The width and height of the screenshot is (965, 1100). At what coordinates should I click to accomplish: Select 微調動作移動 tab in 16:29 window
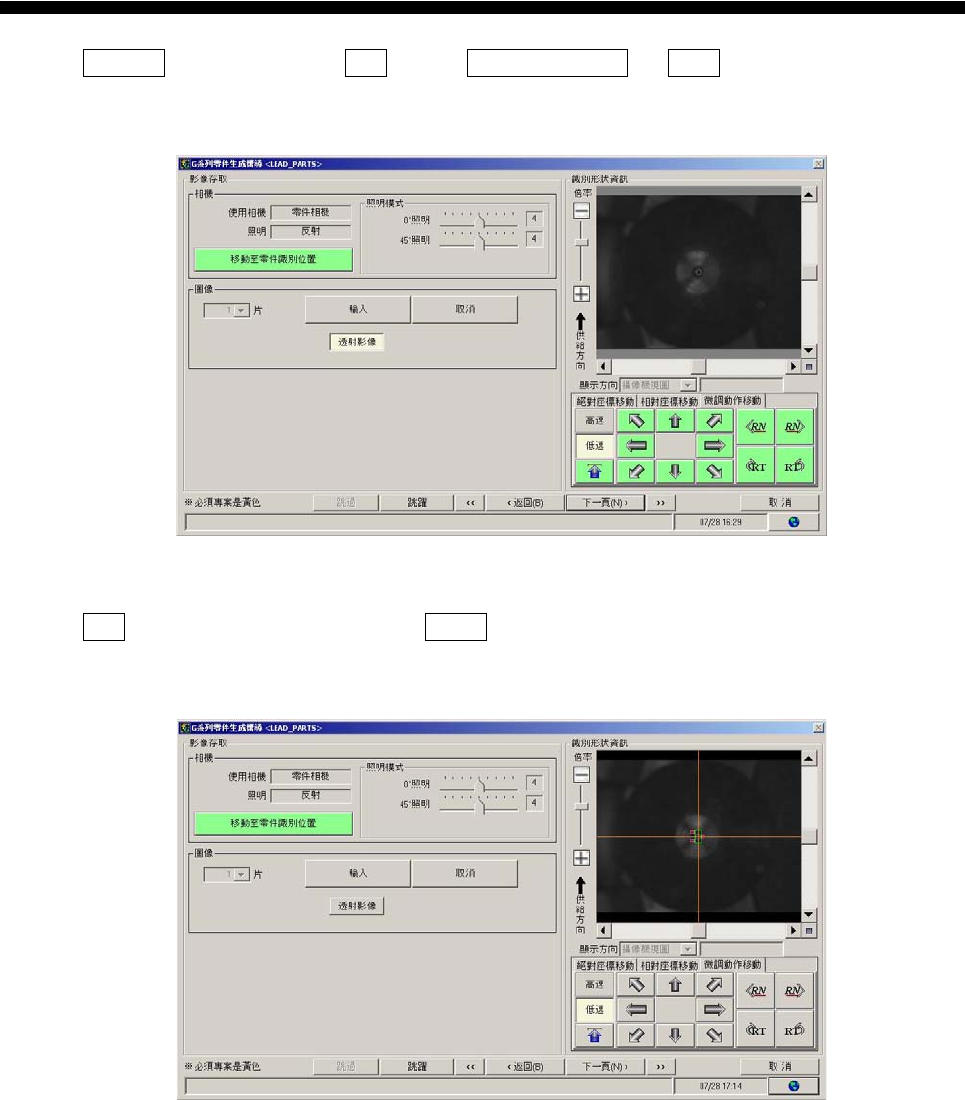[x=732, y=401]
